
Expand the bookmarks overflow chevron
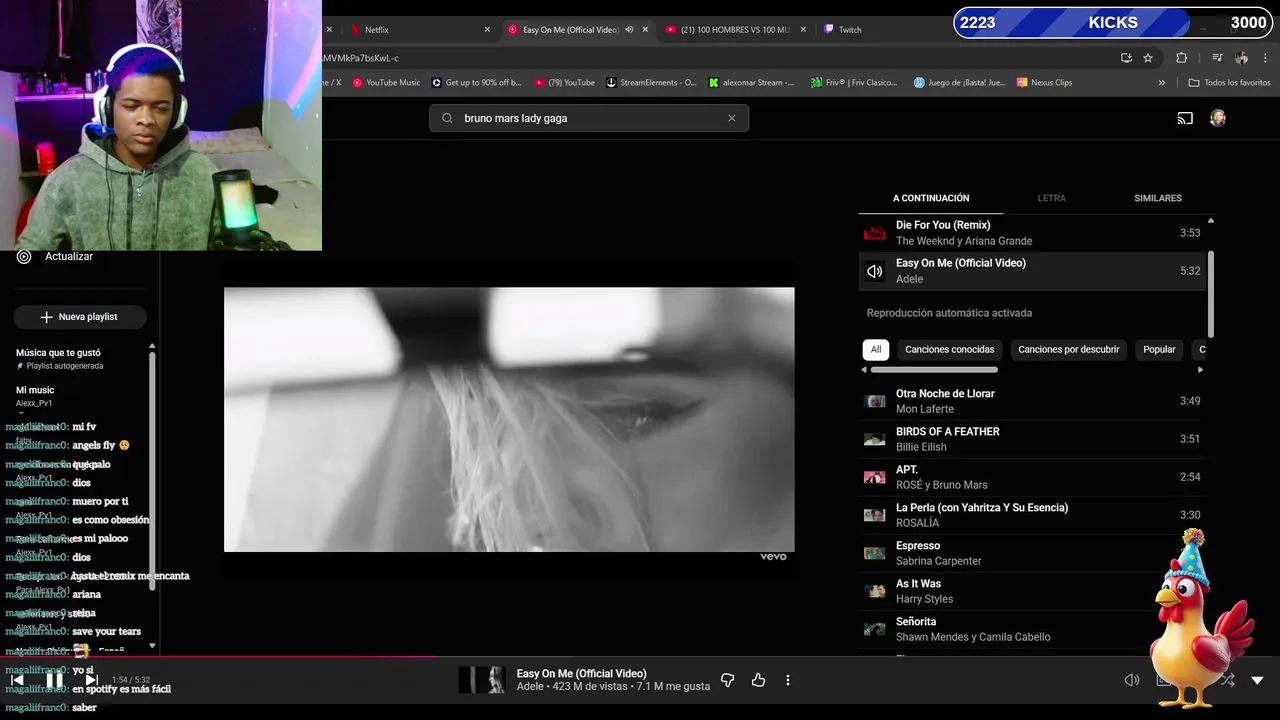[x=1161, y=82]
